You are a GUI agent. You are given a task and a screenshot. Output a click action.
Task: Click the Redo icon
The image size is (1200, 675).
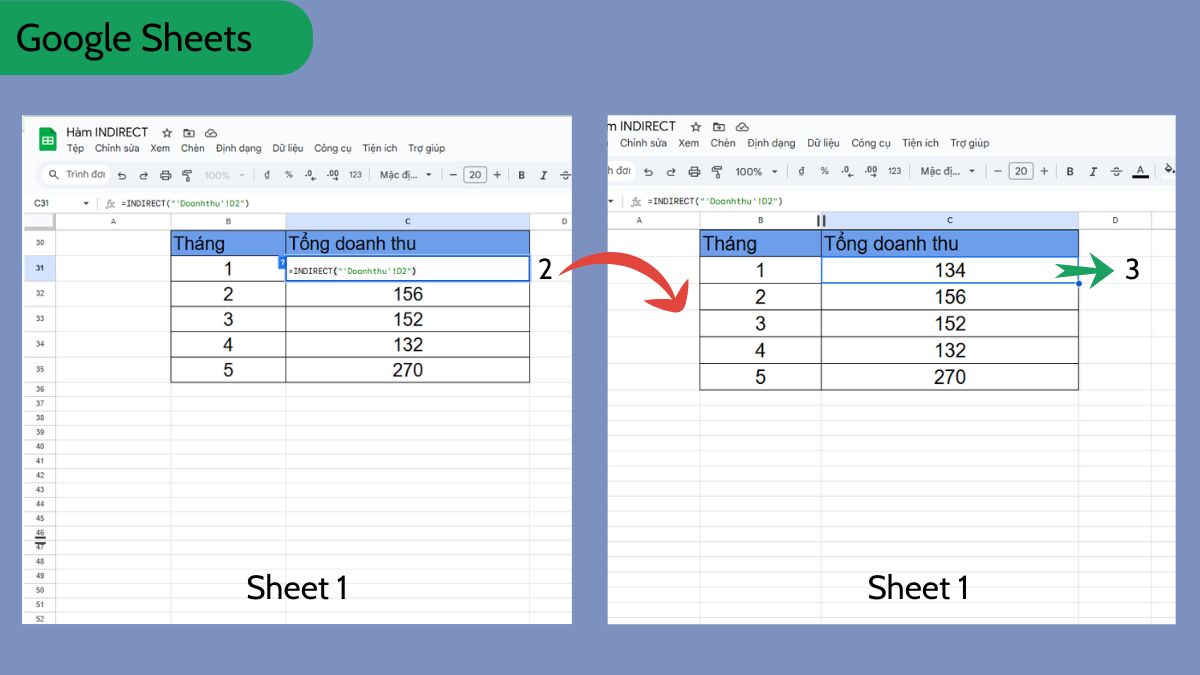tap(144, 174)
